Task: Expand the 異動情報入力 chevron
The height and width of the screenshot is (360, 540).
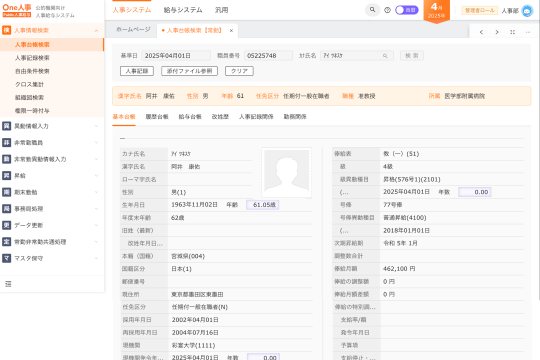Action: (x=96, y=126)
